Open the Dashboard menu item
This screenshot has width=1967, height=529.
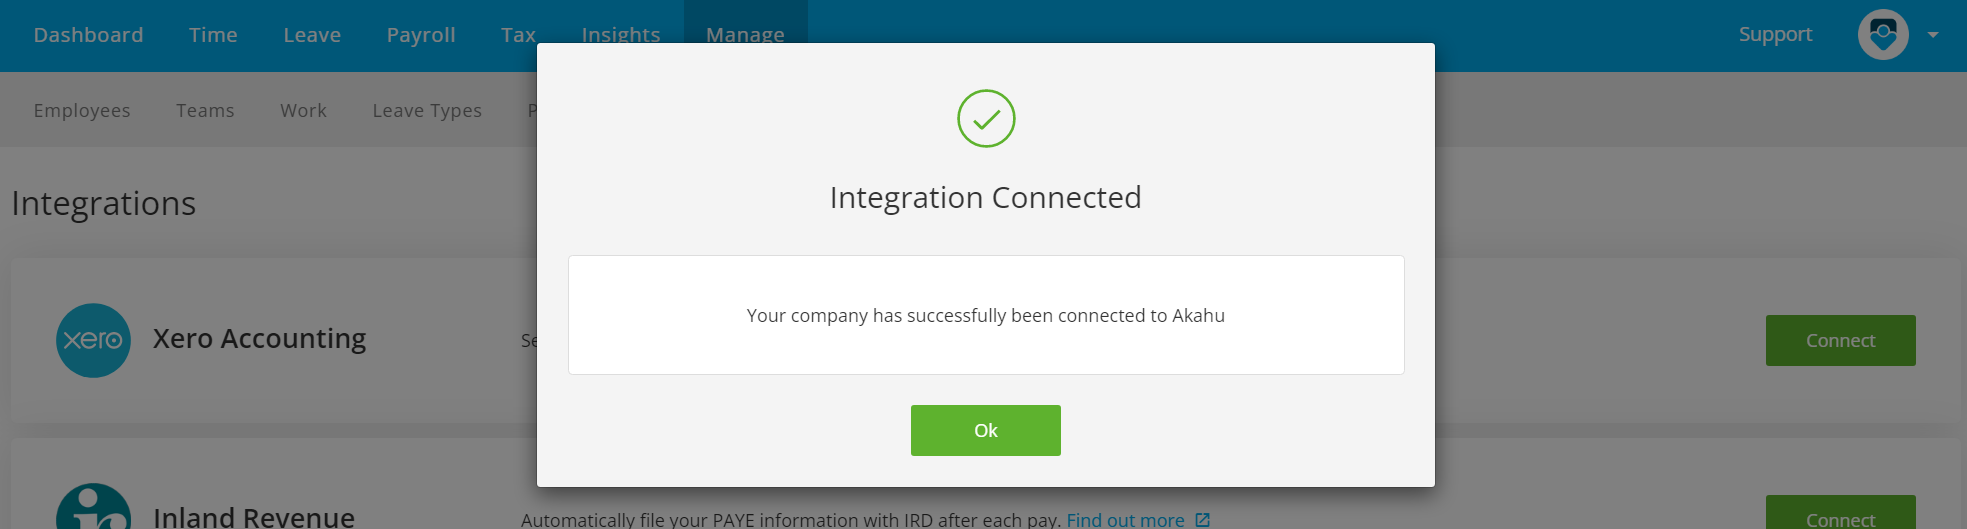point(88,35)
